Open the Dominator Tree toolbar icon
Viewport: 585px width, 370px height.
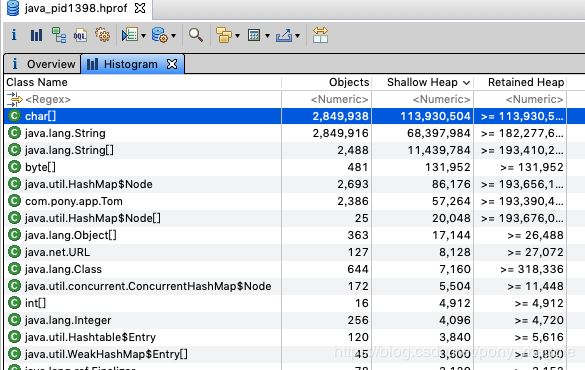[59, 35]
